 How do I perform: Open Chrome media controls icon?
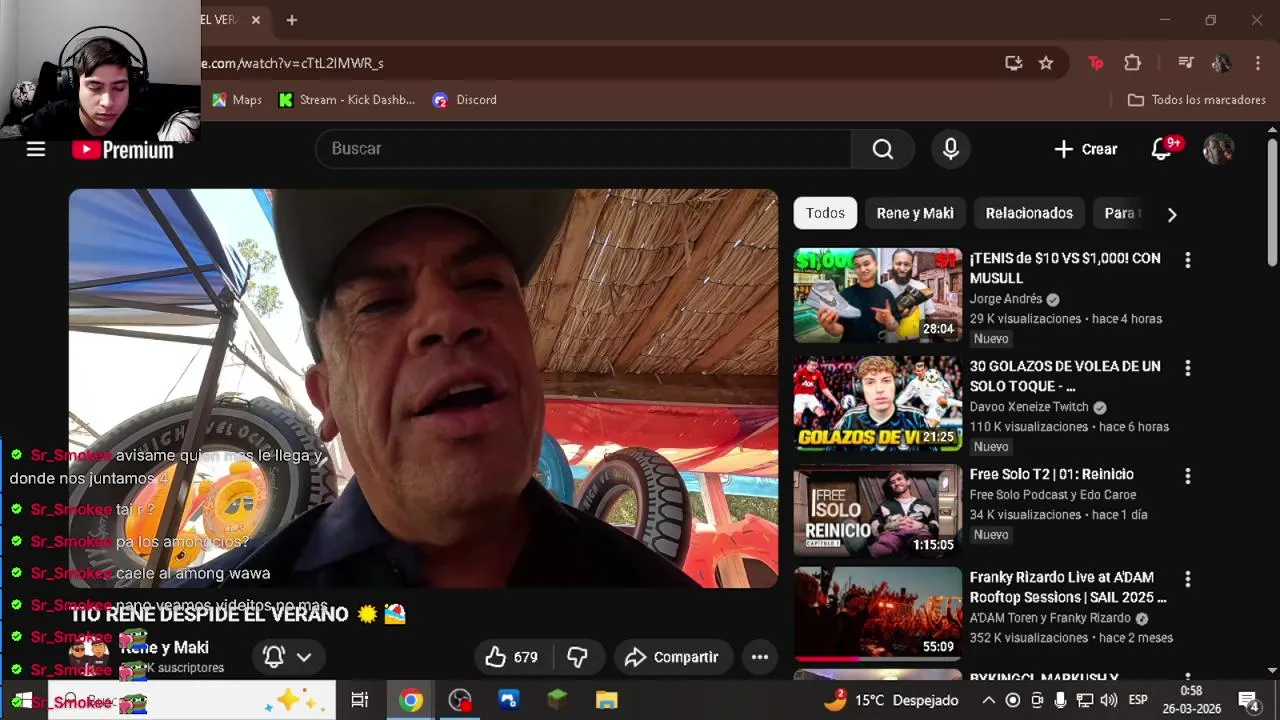[x=1186, y=63]
